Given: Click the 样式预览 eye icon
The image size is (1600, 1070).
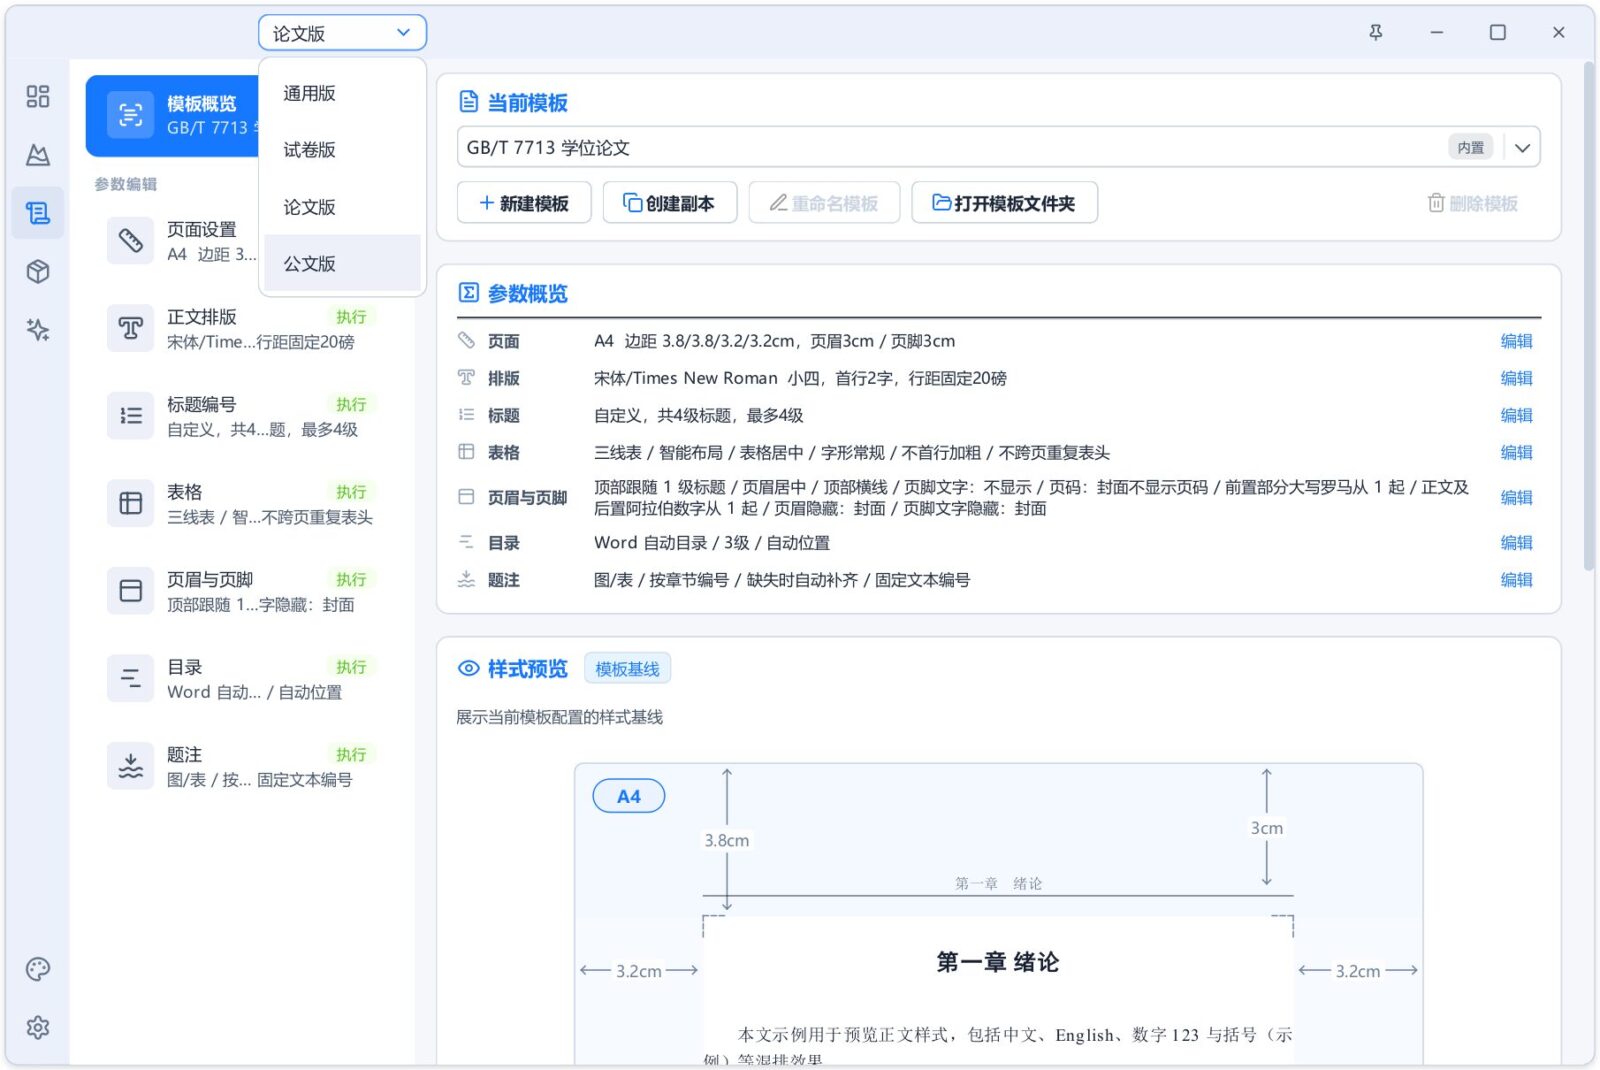Looking at the screenshot, I should click(x=468, y=668).
